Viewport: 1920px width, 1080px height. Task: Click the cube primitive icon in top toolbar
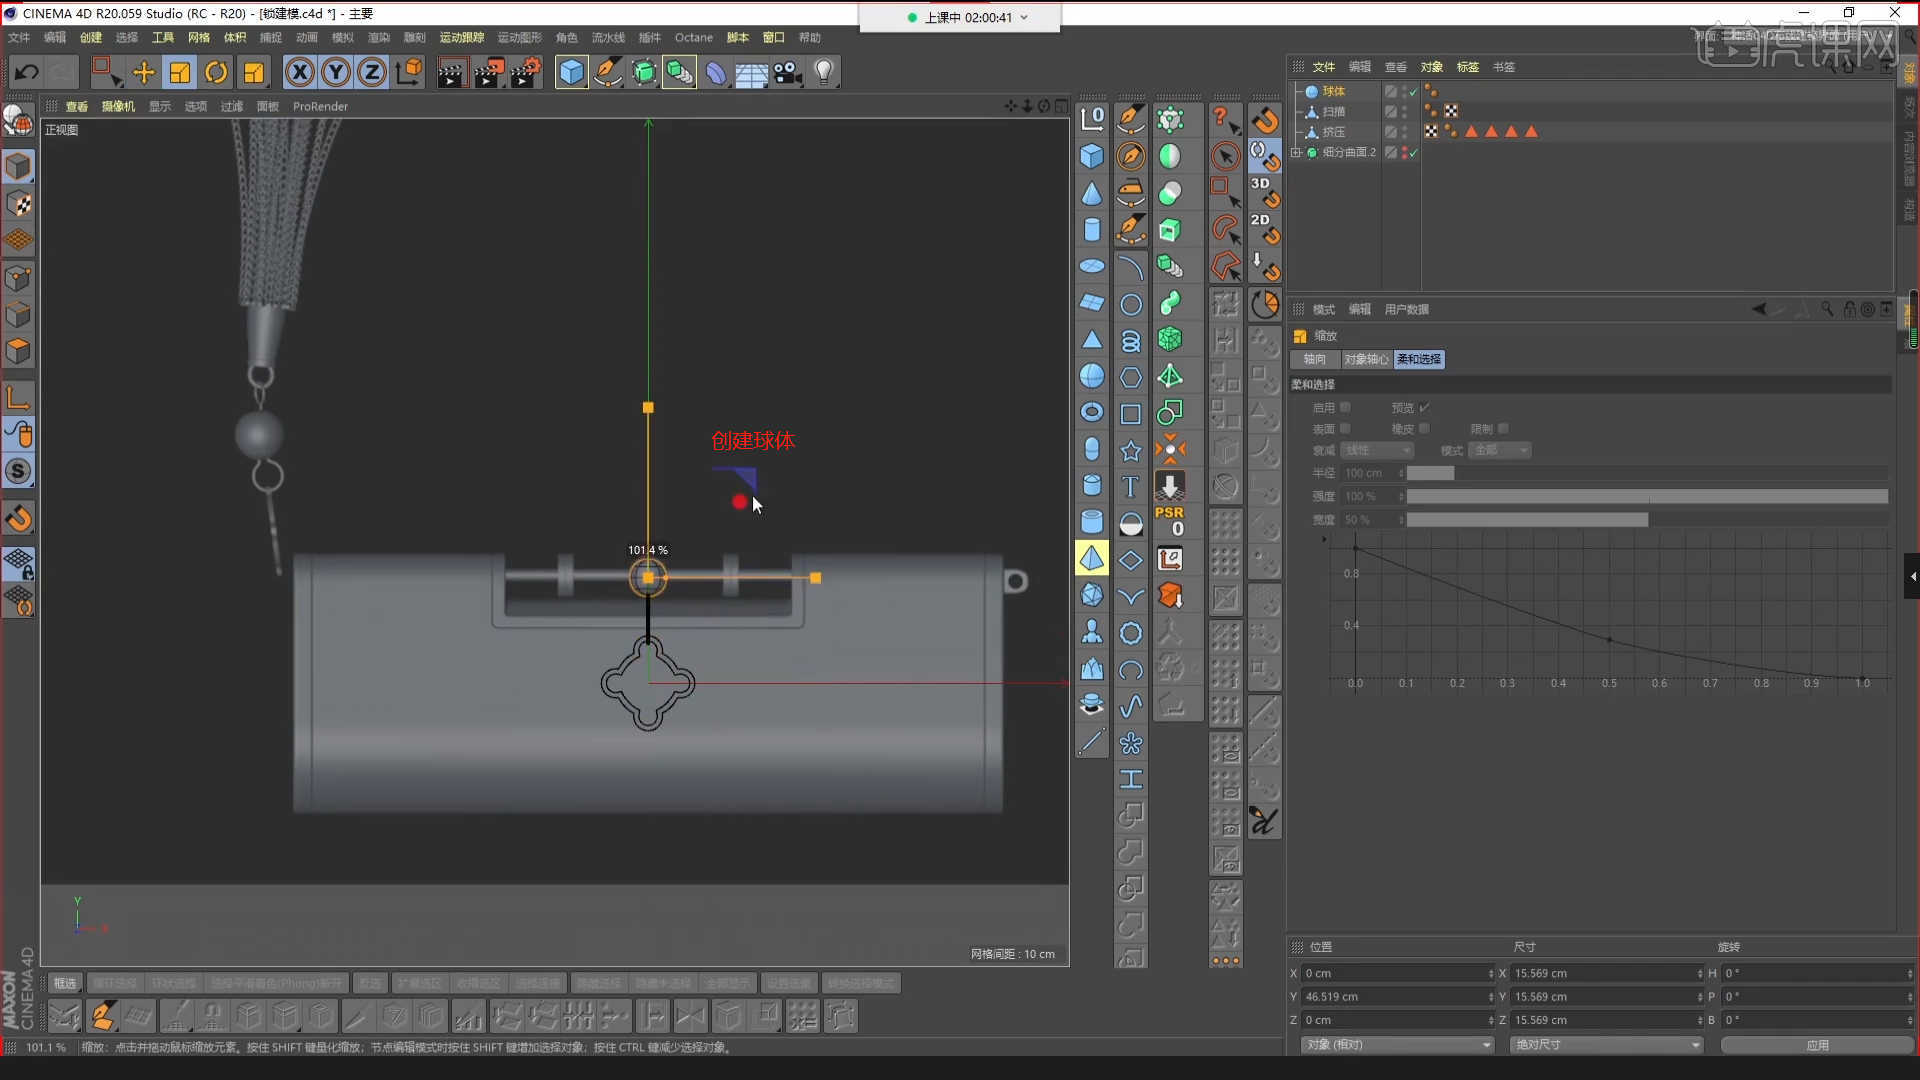point(571,72)
